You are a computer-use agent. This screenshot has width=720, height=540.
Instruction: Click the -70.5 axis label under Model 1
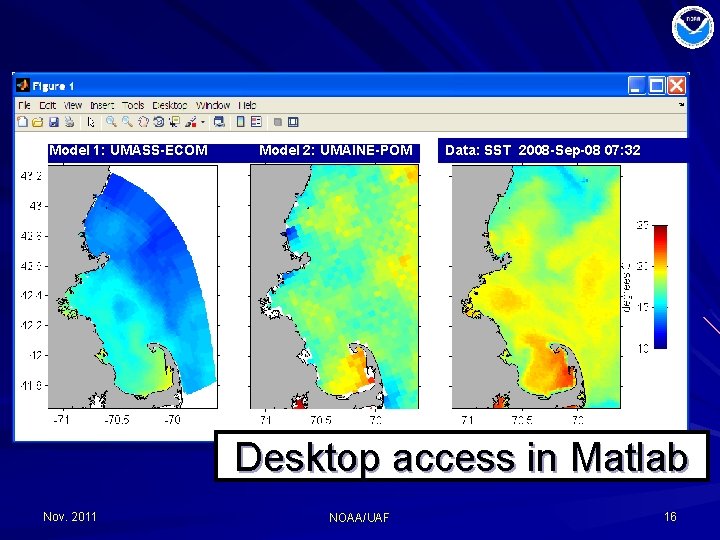[x=117, y=419]
